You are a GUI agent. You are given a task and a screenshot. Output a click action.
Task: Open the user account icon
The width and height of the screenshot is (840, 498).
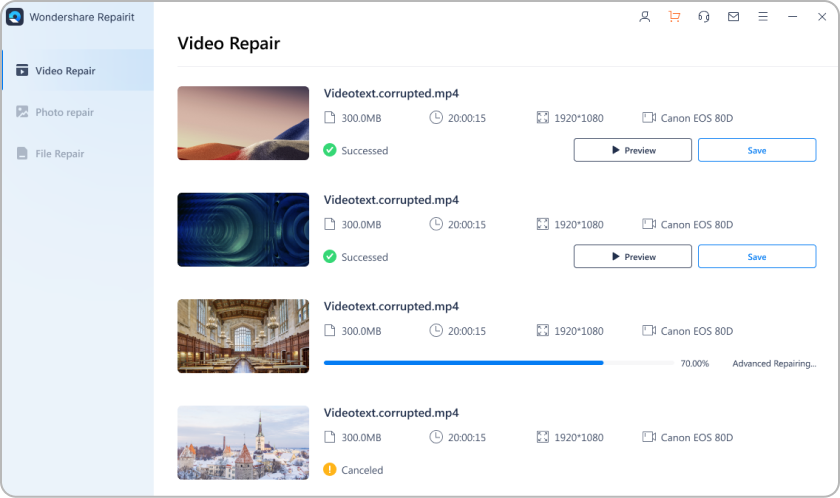pos(645,17)
